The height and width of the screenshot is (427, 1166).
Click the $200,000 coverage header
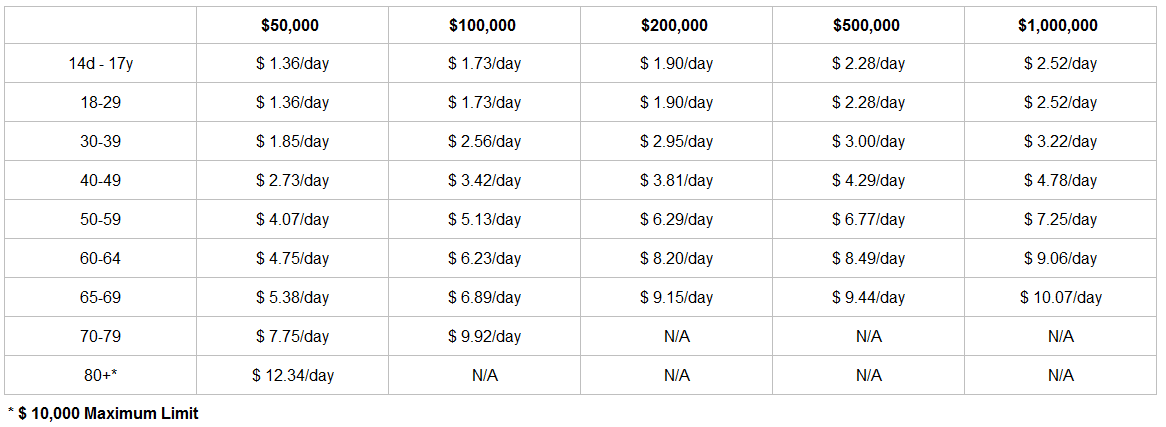tap(674, 25)
